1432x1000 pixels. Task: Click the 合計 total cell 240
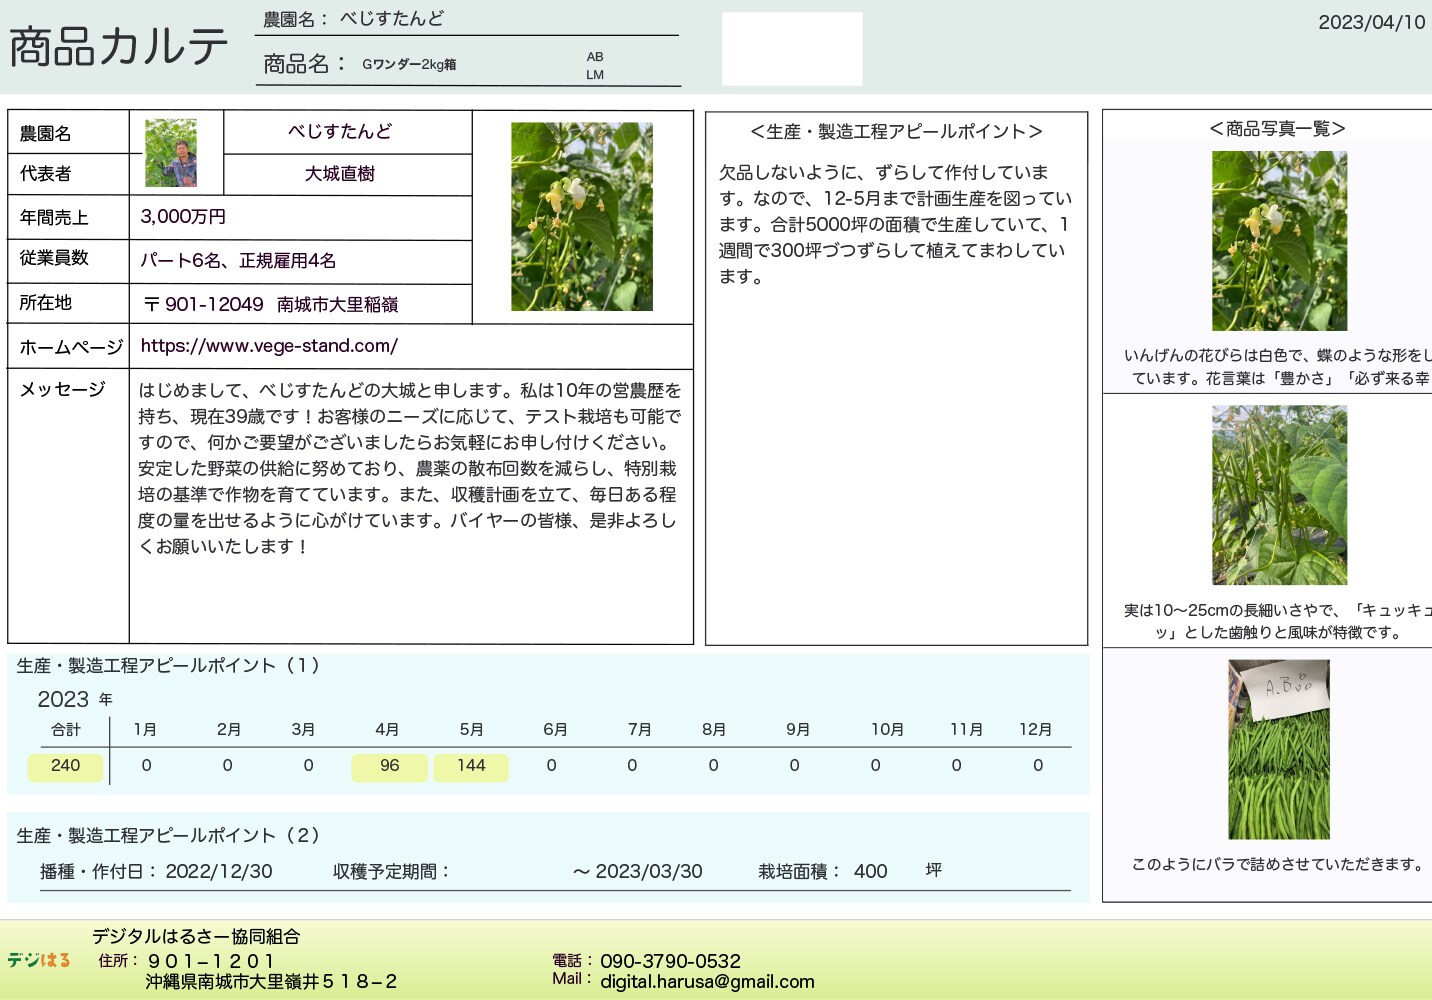(x=65, y=766)
